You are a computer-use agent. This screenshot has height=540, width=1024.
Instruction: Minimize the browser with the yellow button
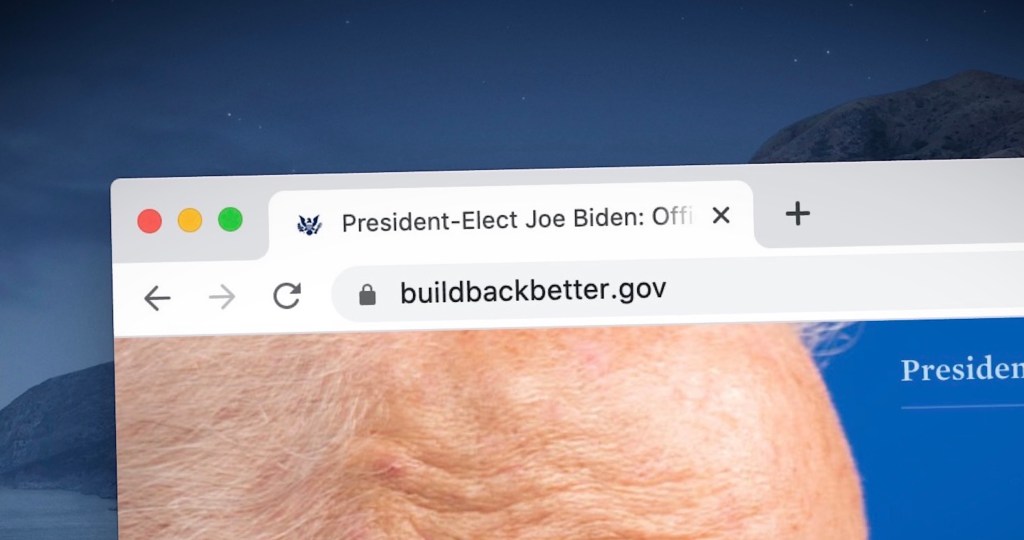coord(190,220)
